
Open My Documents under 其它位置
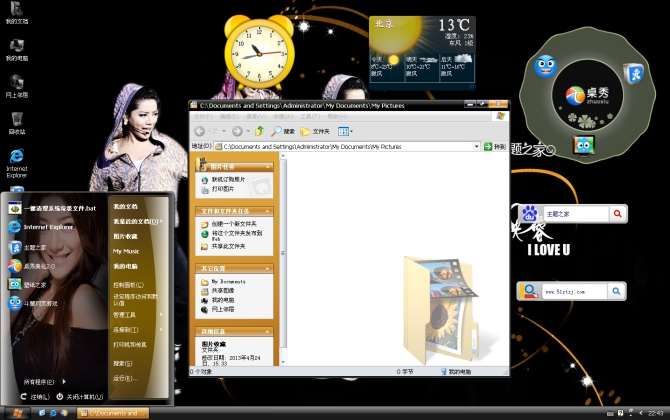228,282
